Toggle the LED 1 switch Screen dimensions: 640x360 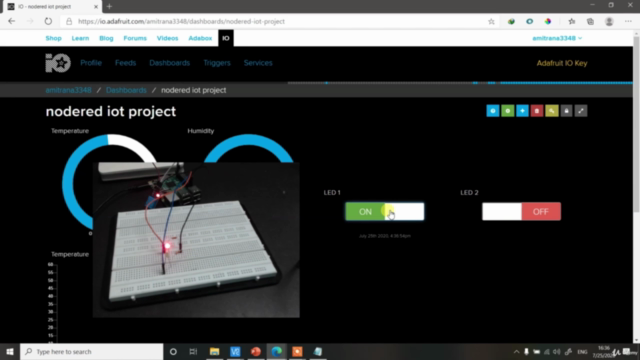point(384,211)
